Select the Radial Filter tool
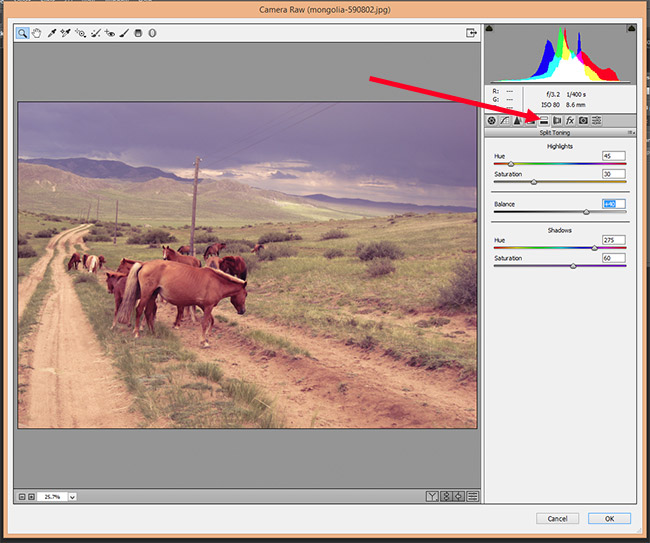This screenshot has width=650, height=543. coord(152,33)
